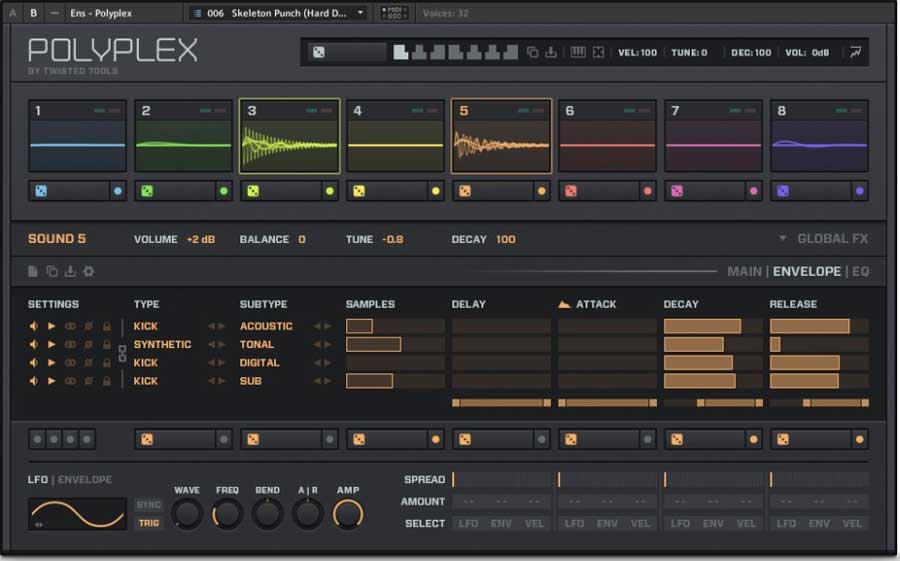
Task: Open the keyboard mapping icon in top toolbar
Action: click(x=578, y=52)
